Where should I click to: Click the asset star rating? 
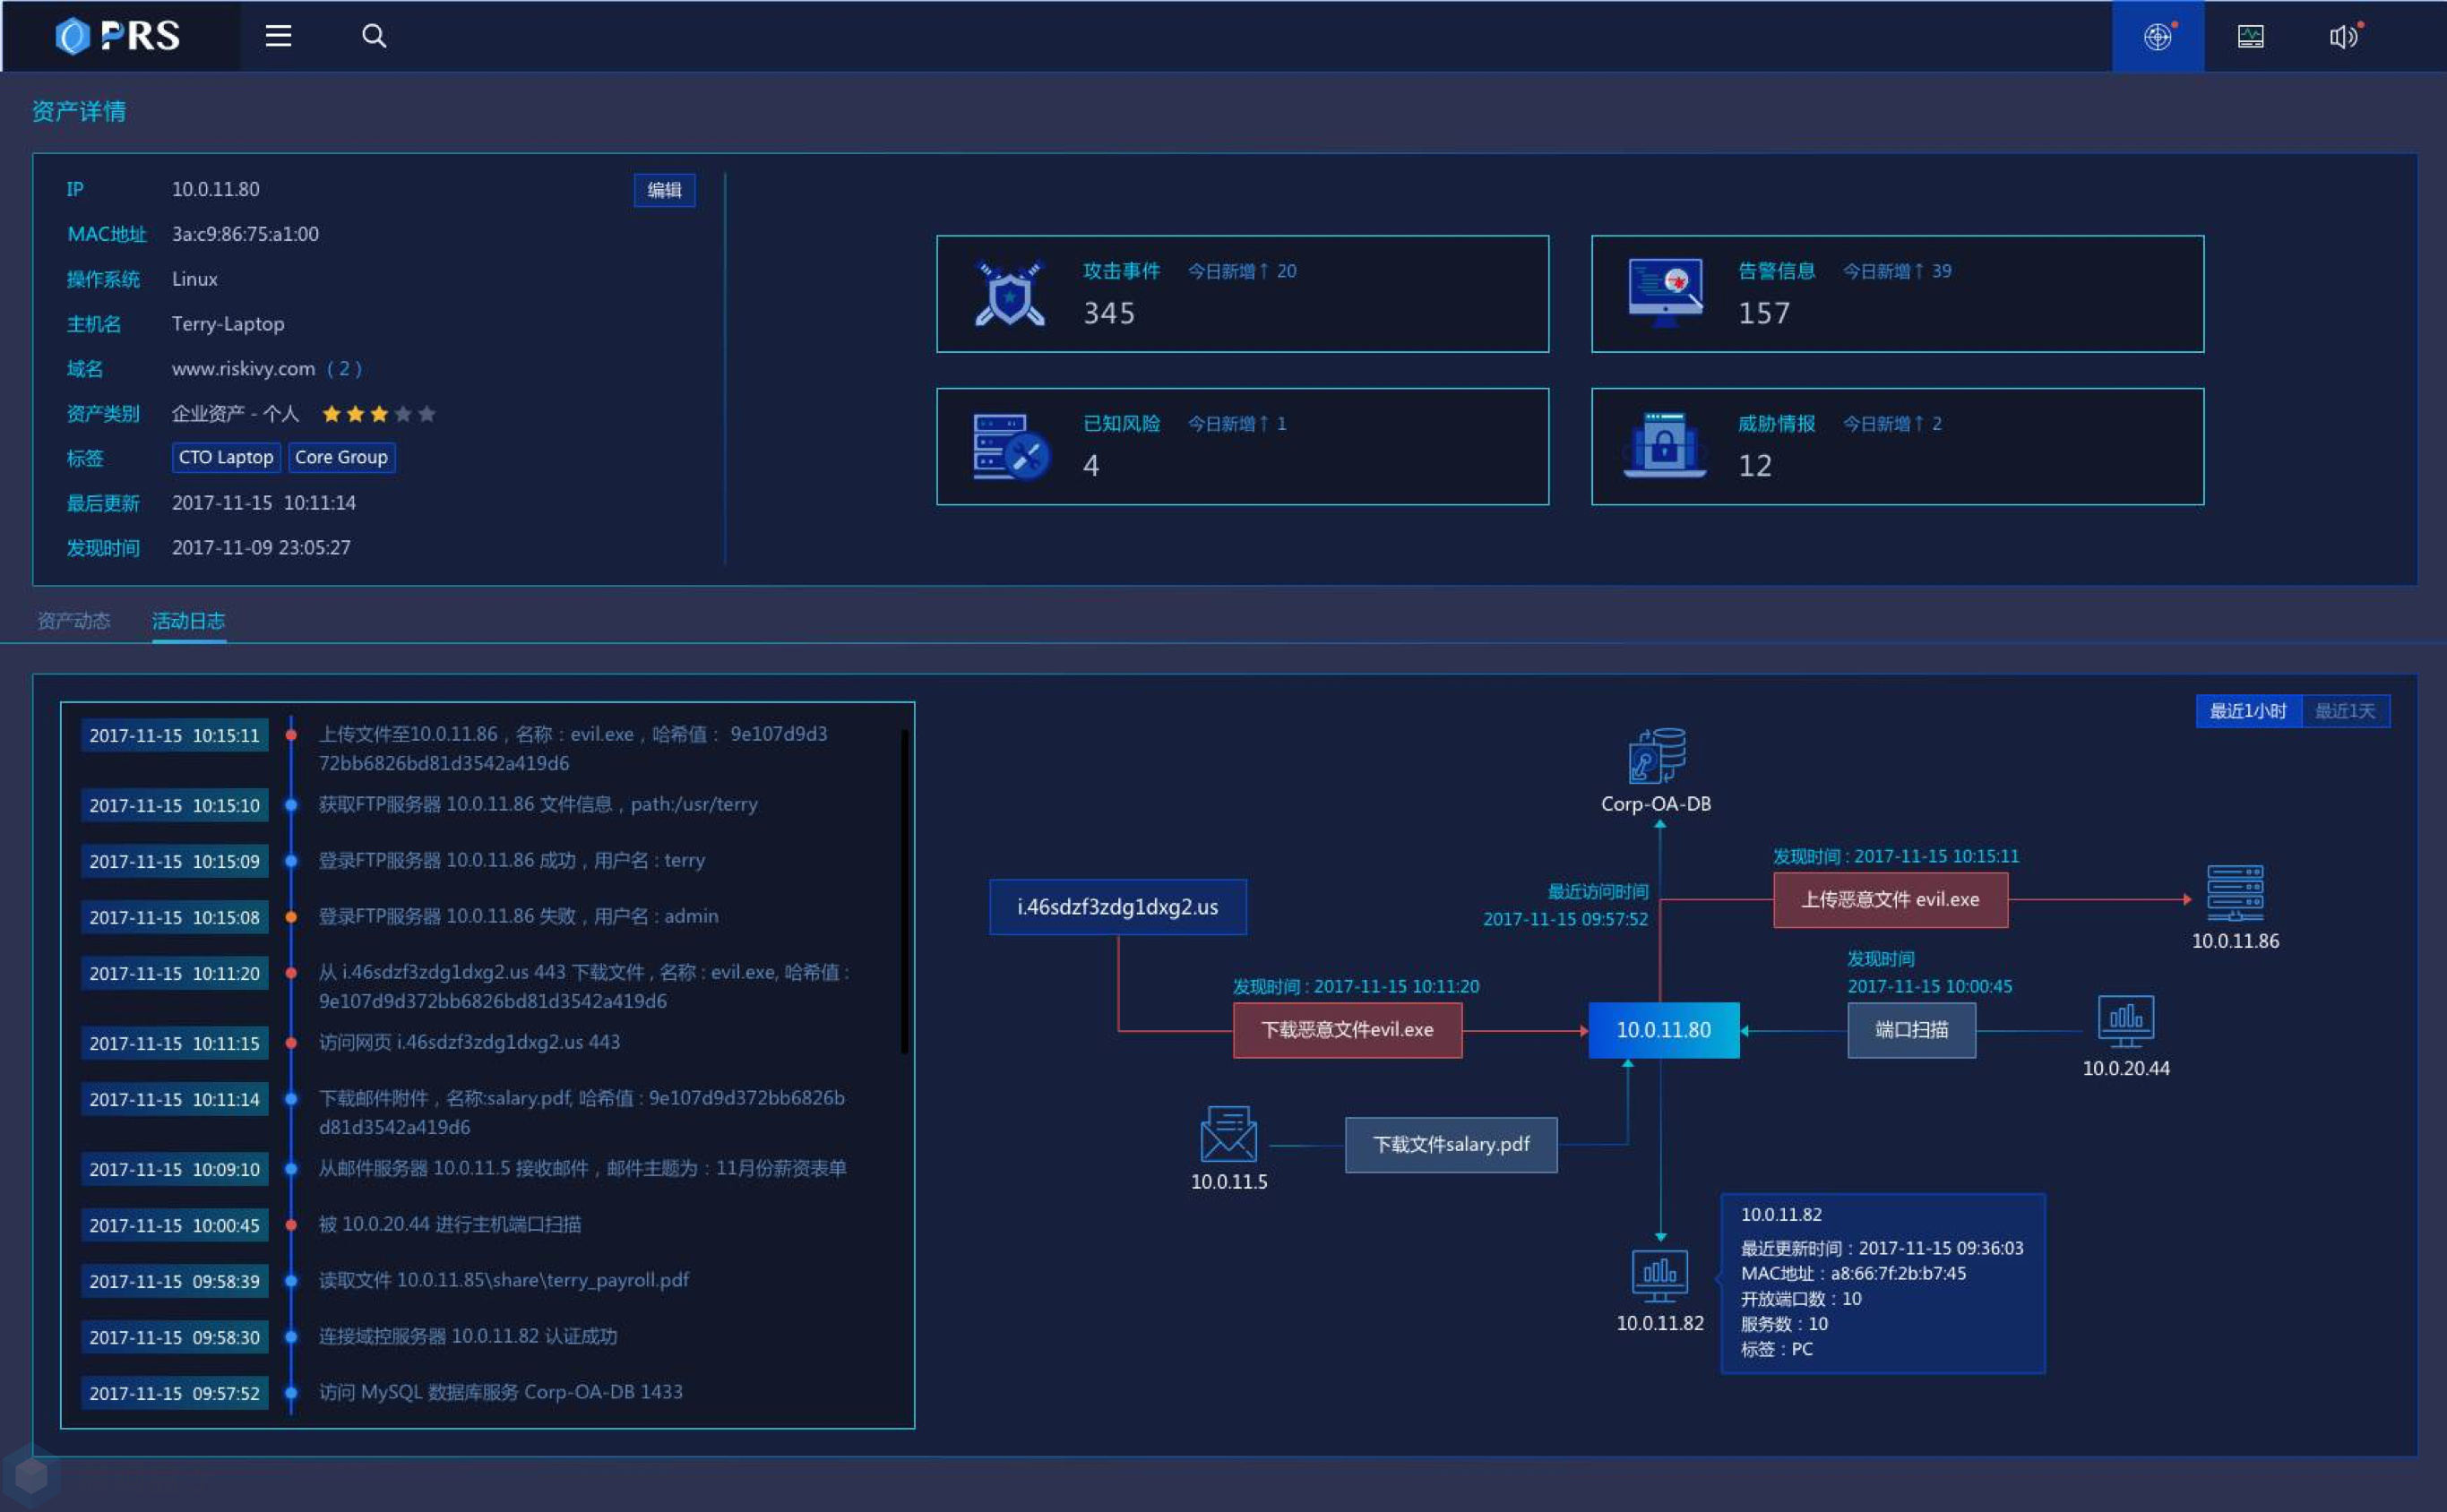coord(378,414)
